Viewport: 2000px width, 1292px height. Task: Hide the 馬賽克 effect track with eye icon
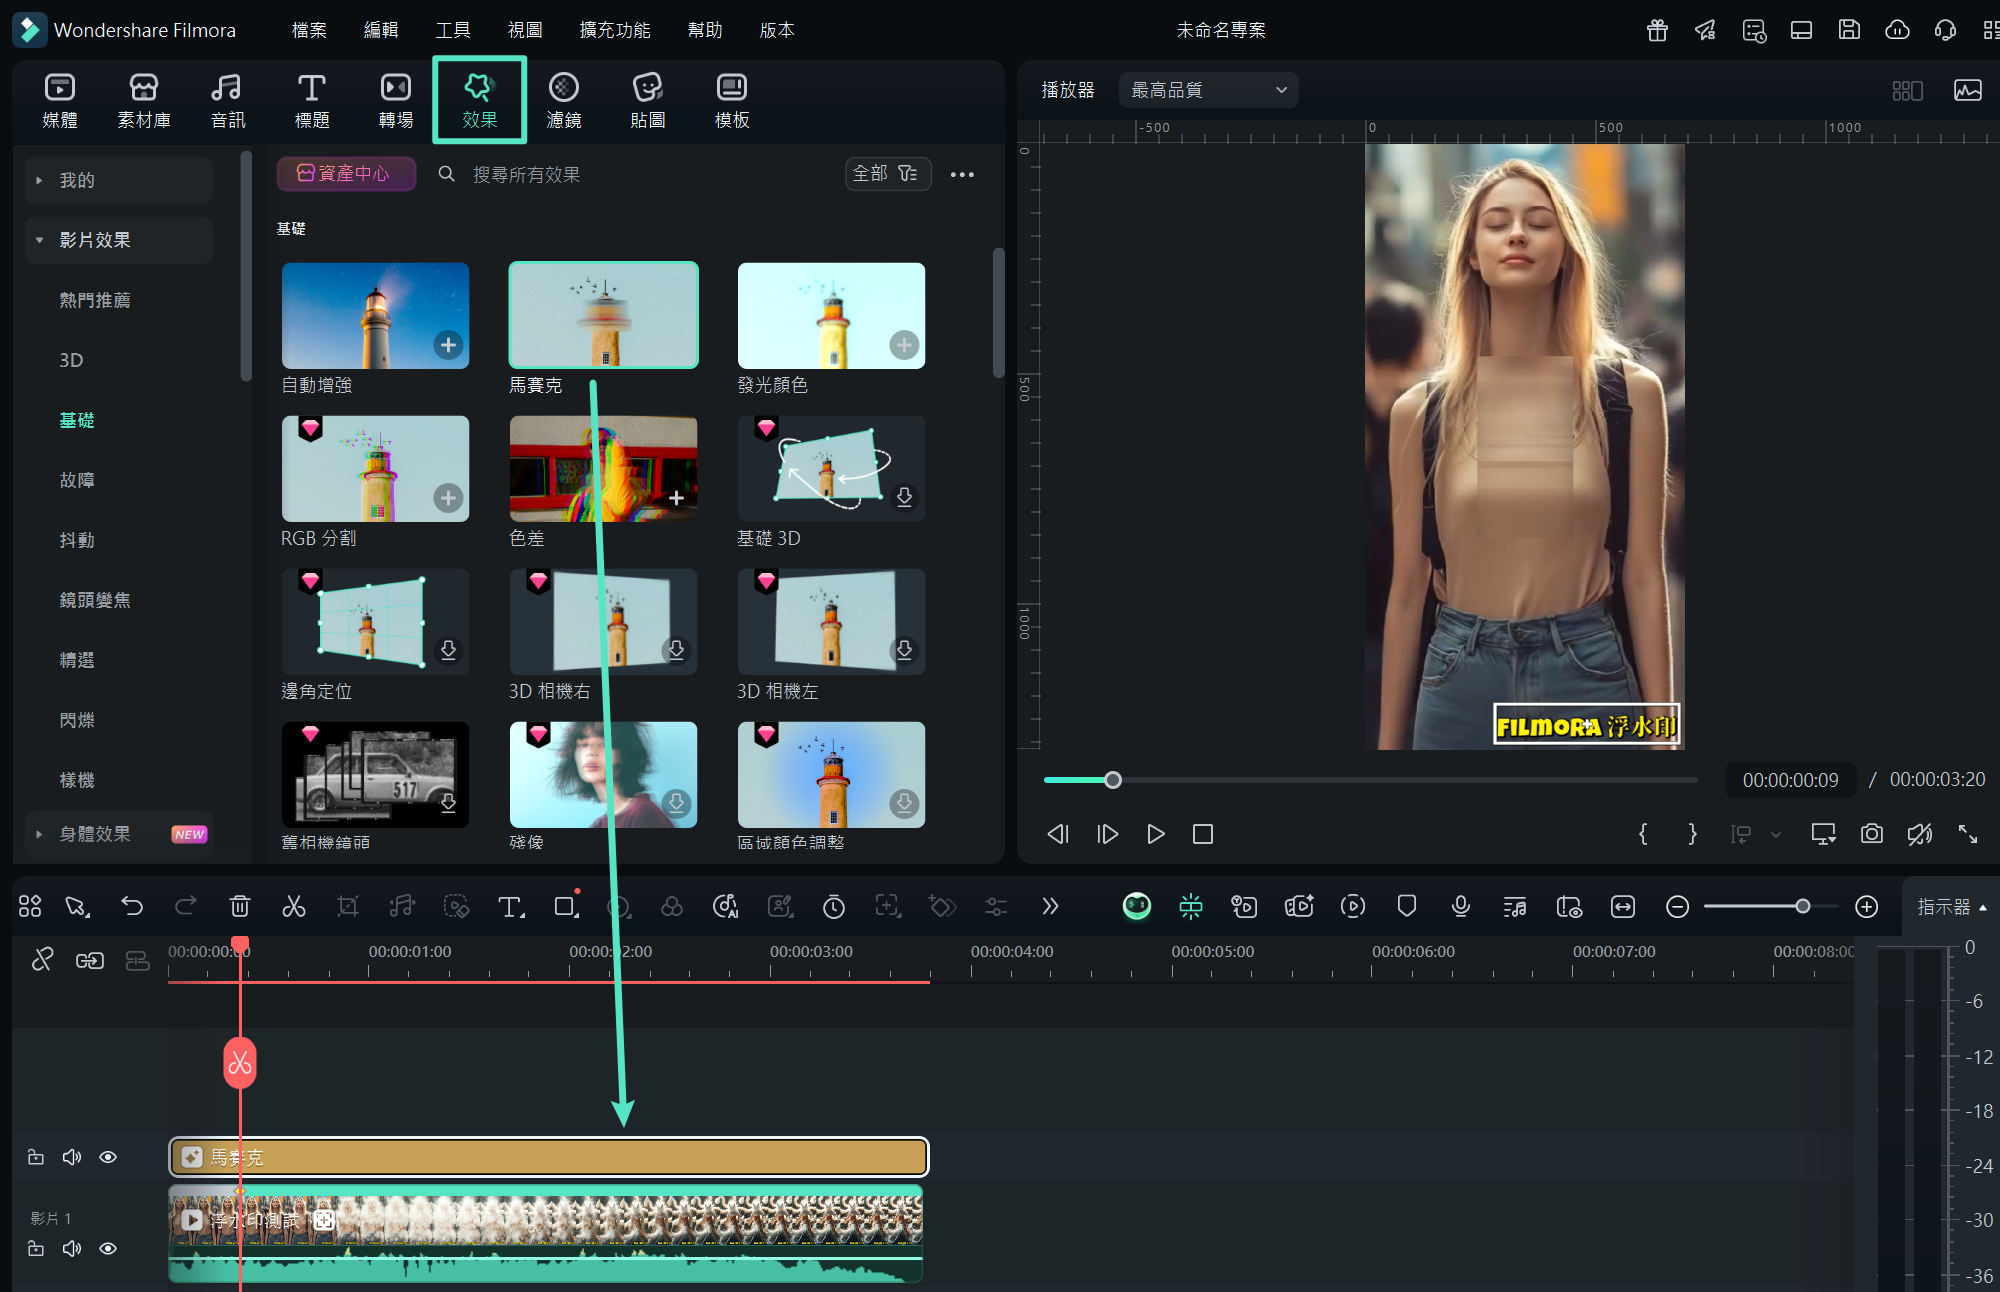pos(108,1157)
